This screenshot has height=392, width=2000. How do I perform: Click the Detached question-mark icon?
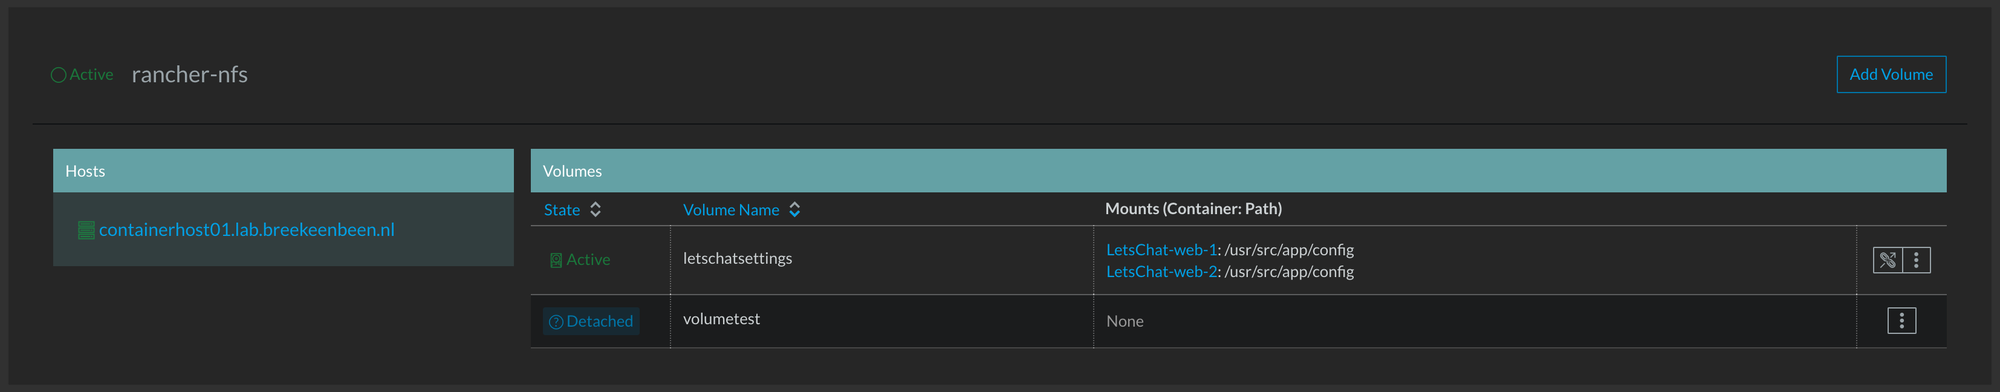pyautogui.click(x=556, y=322)
